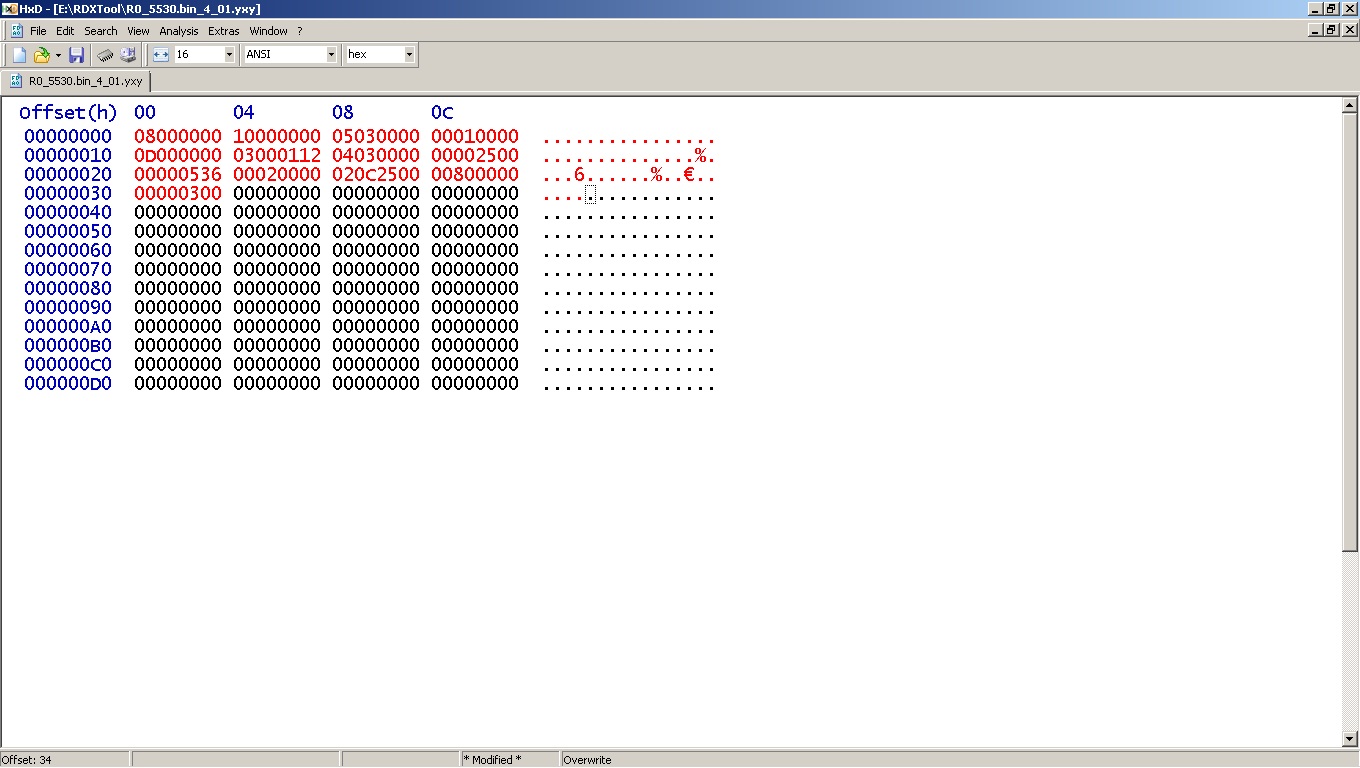Click offset label 000000B0
The height and width of the screenshot is (768, 1360).
(x=68, y=345)
